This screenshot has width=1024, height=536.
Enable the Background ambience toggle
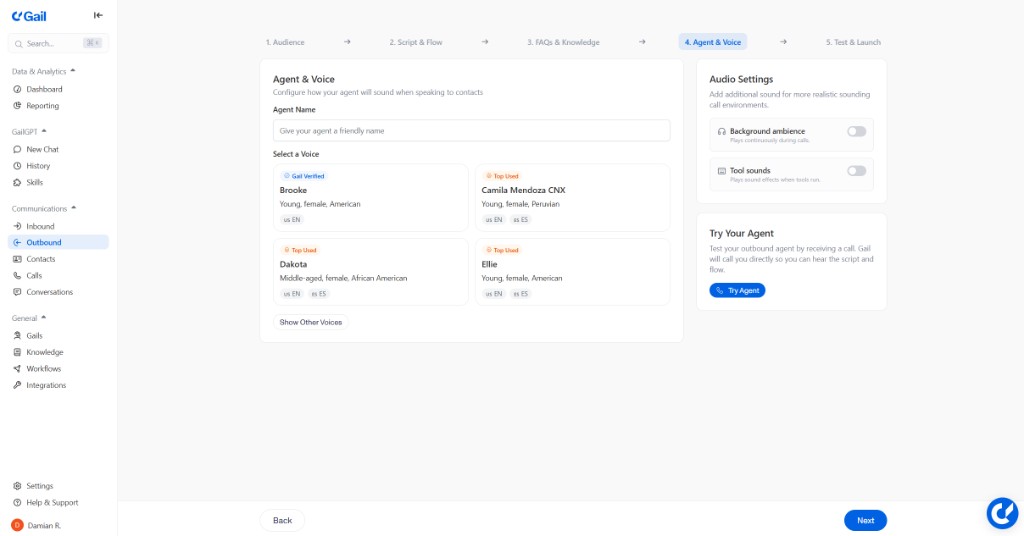coord(856,131)
